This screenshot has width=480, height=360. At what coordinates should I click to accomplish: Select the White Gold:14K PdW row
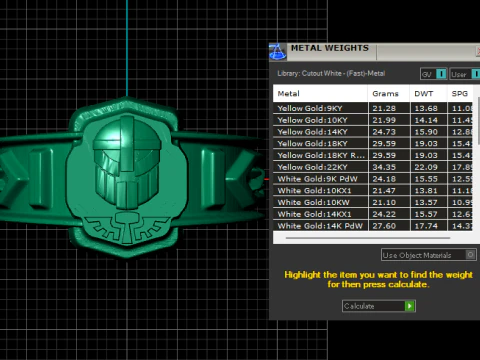[x=373, y=226]
